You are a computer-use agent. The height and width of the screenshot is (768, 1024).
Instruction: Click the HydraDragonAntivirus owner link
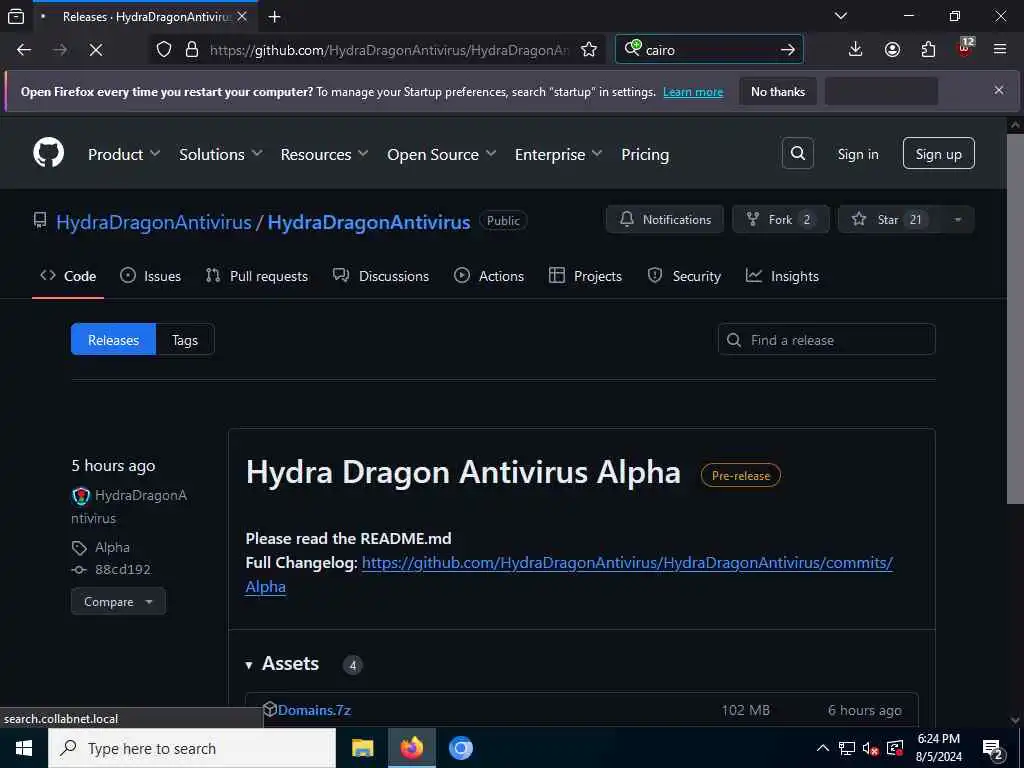pos(153,222)
